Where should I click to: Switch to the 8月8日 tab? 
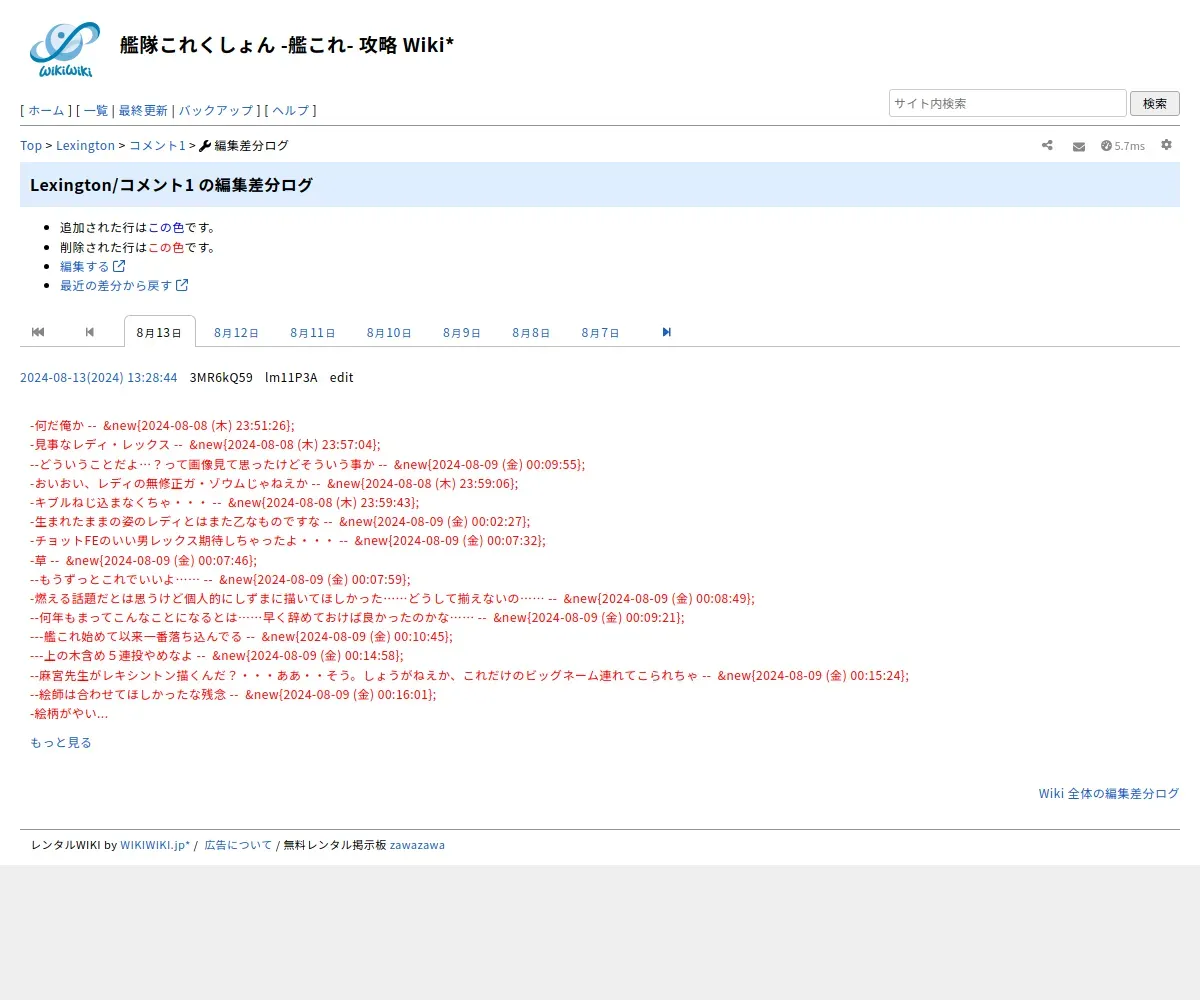pos(531,333)
